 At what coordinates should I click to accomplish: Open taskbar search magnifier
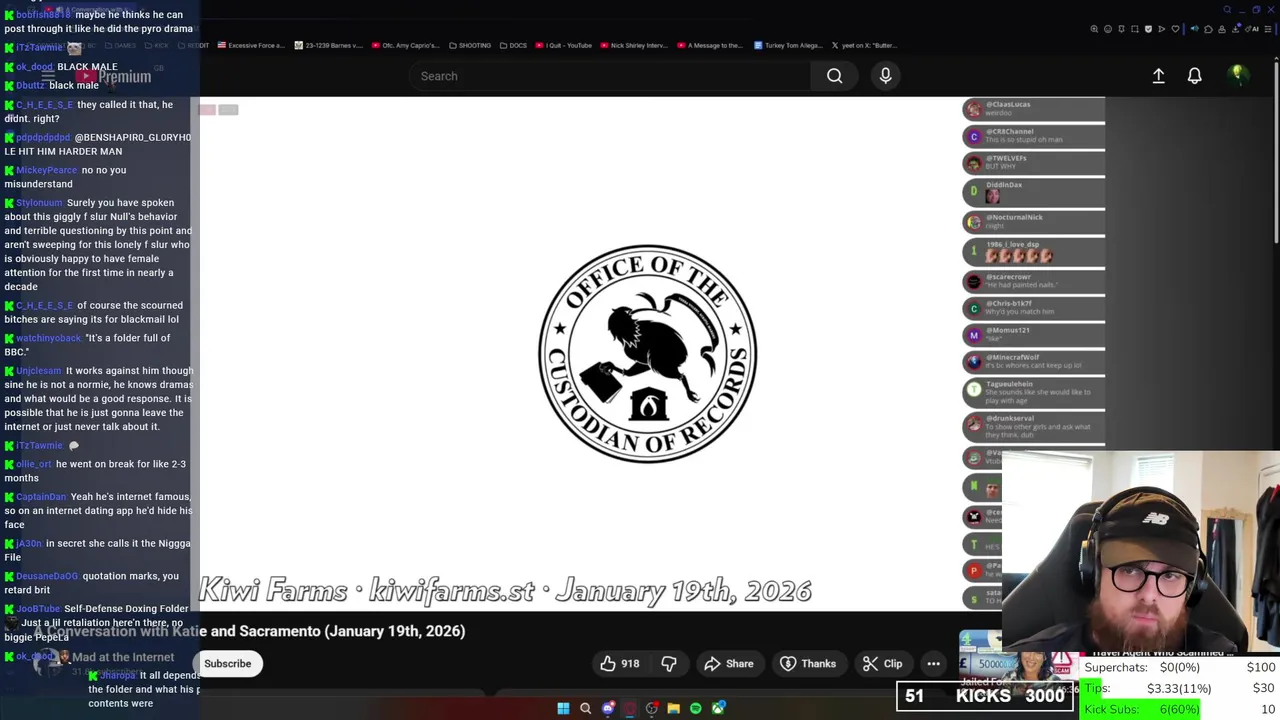pyautogui.click(x=585, y=708)
